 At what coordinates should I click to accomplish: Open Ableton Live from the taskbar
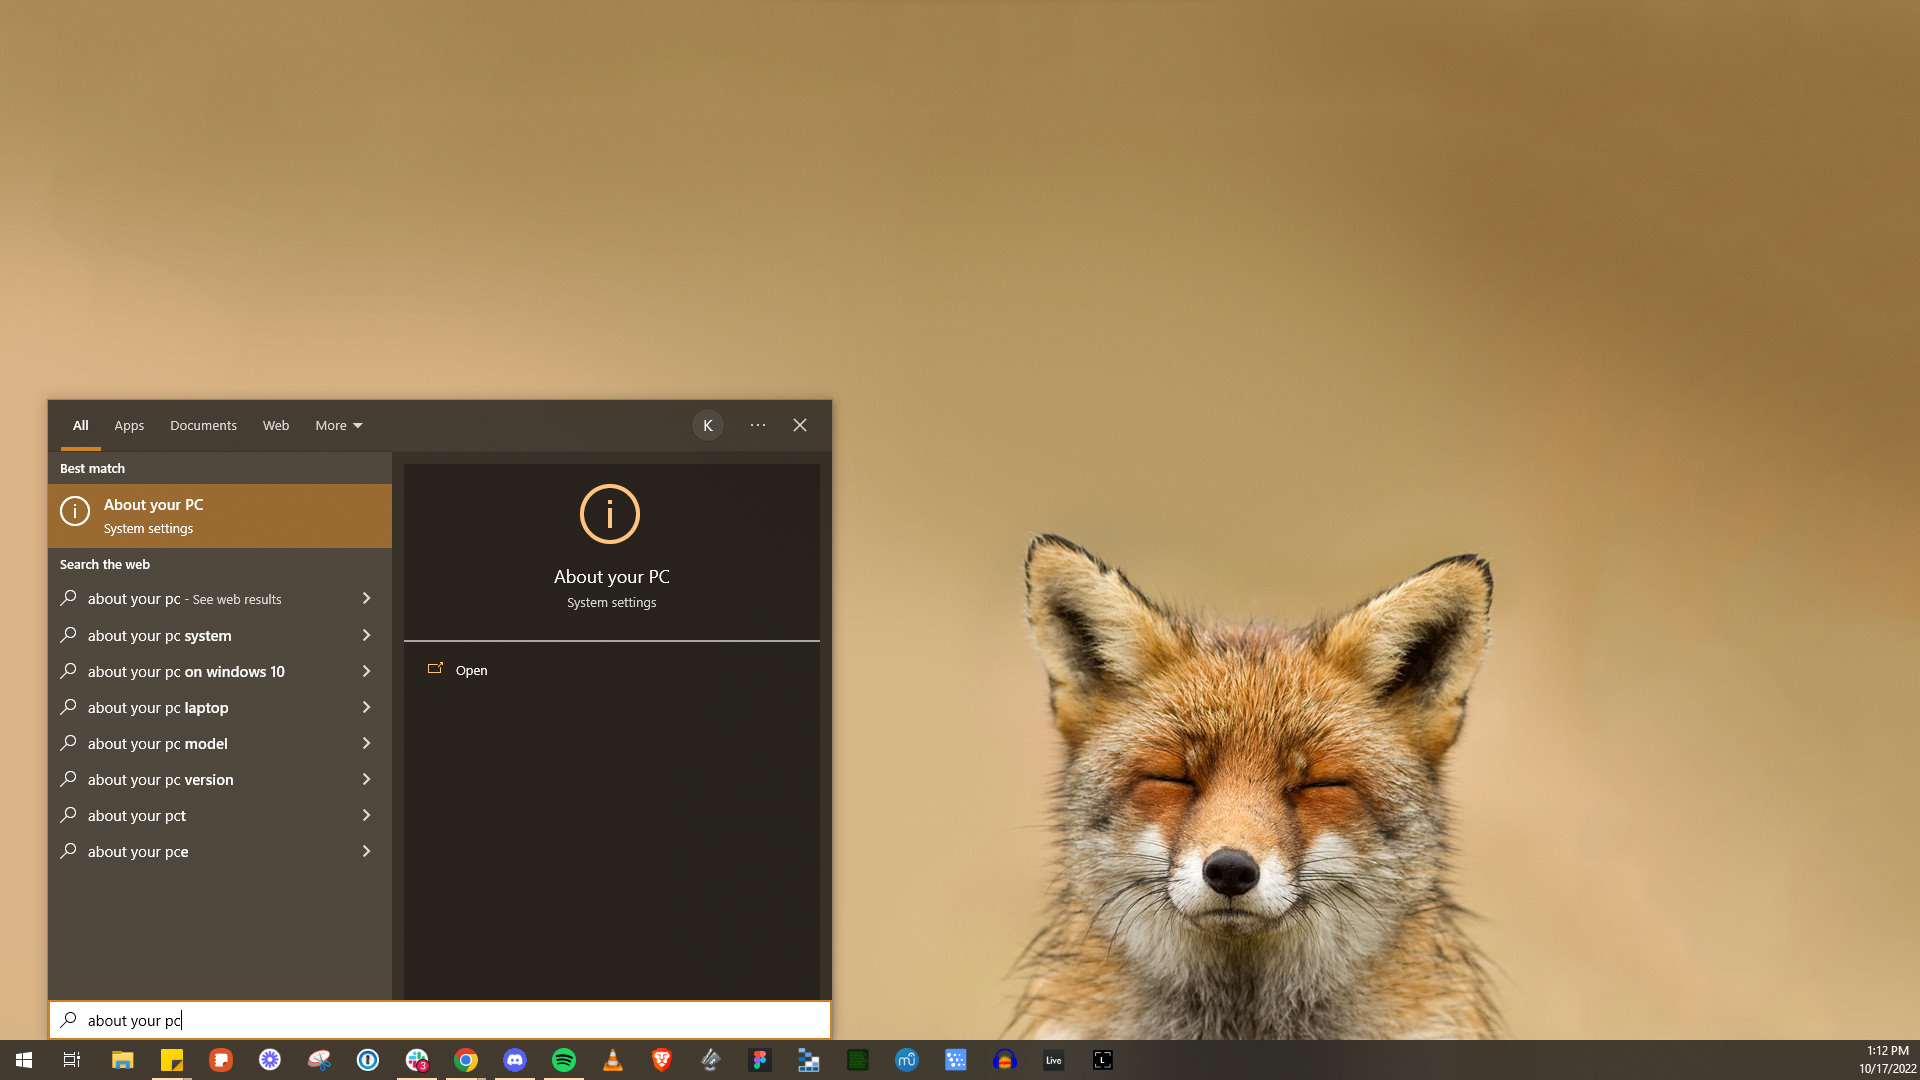(x=1054, y=1060)
